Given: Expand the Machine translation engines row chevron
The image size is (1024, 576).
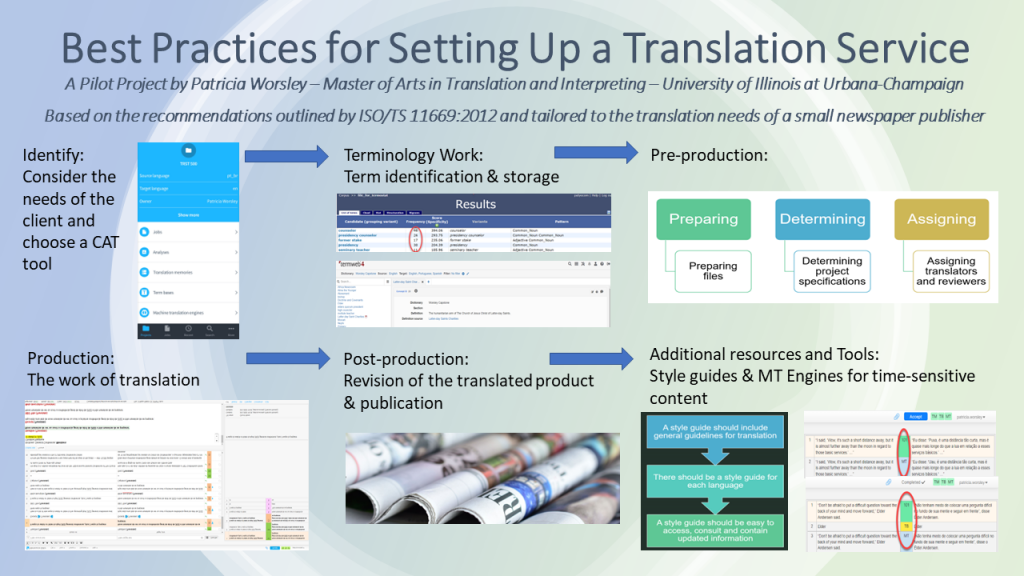Looking at the screenshot, I should pos(236,313).
